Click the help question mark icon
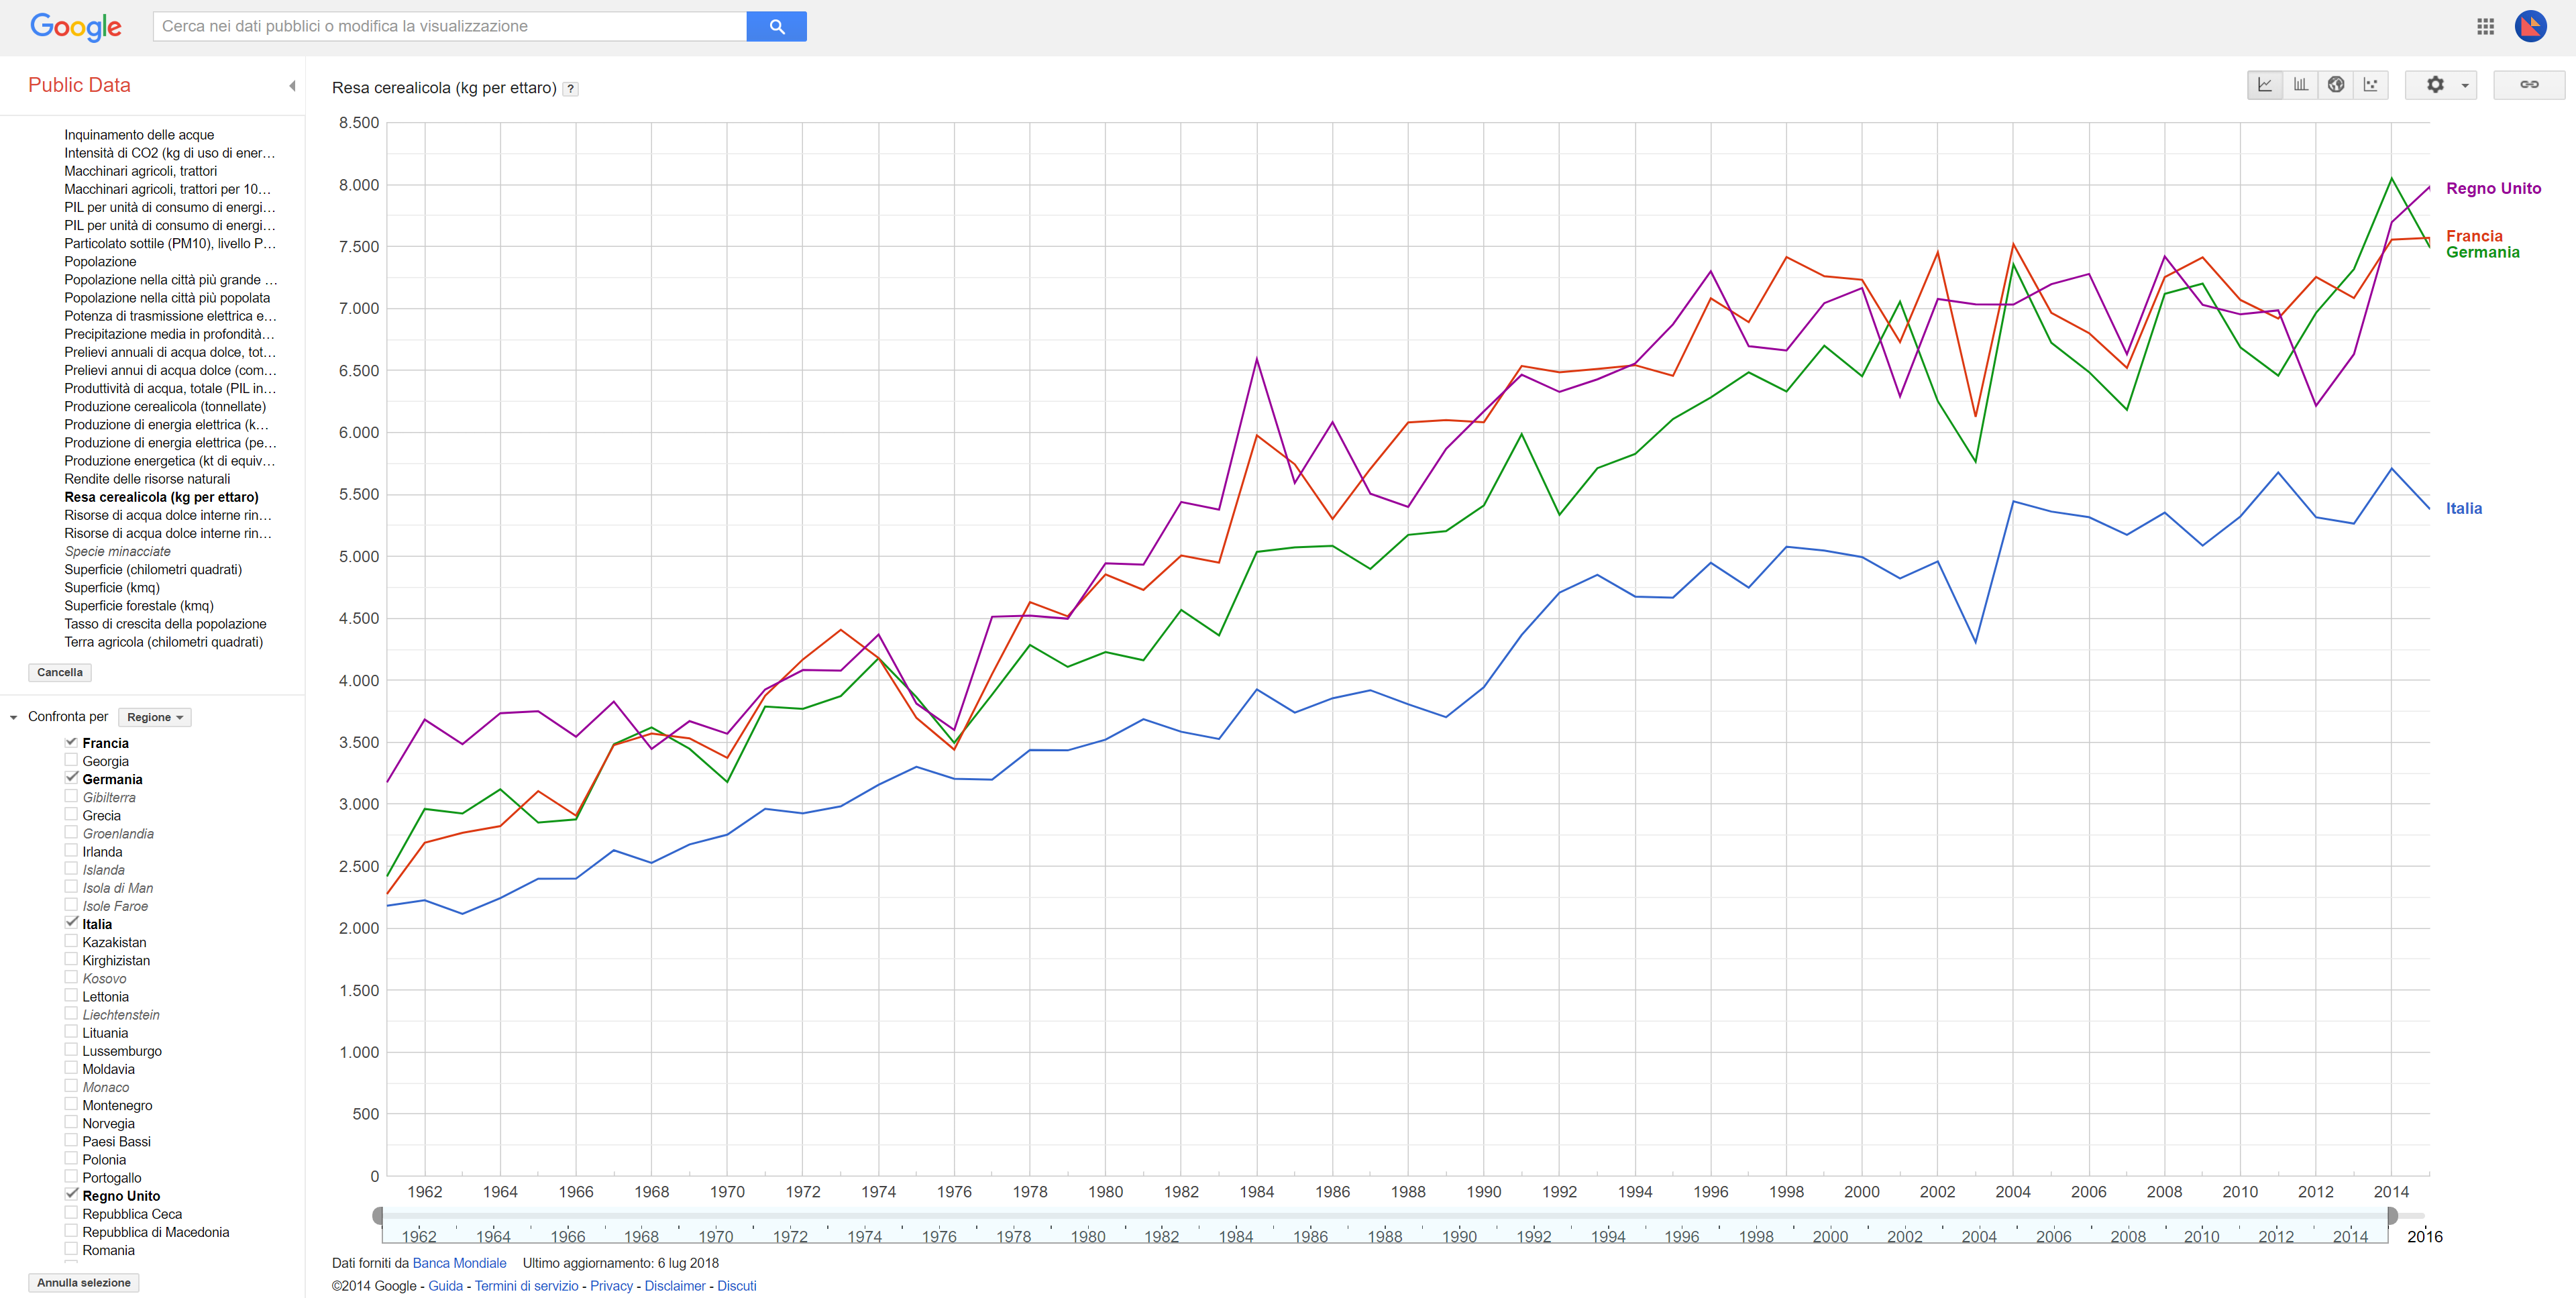 pyautogui.click(x=571, y=89)
